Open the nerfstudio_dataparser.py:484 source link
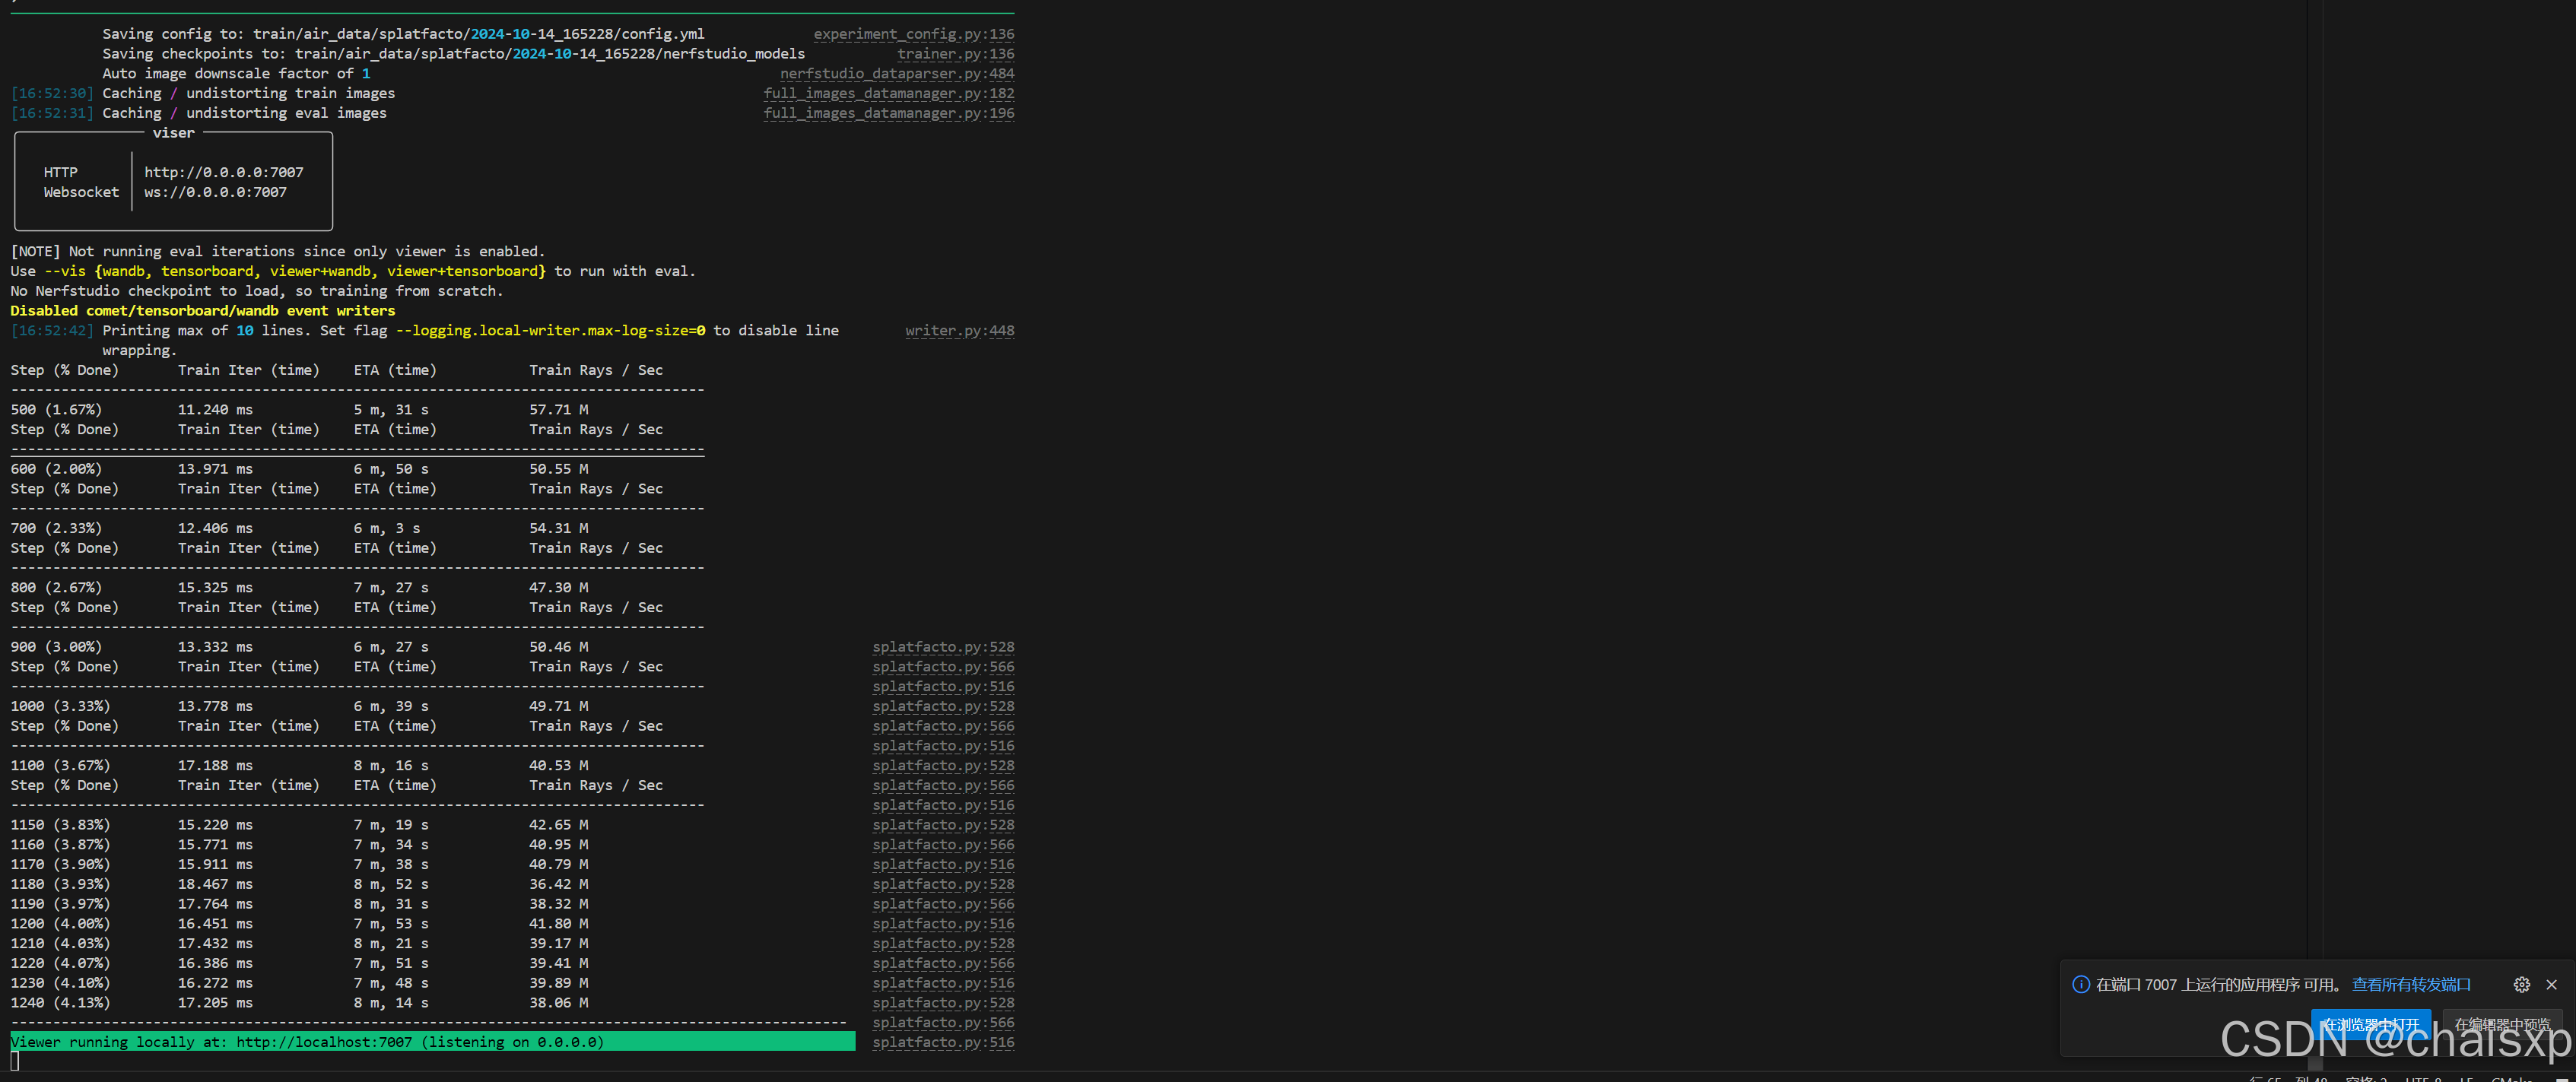The width and height of the screenshot is (2576, 1082). point(896,73)
